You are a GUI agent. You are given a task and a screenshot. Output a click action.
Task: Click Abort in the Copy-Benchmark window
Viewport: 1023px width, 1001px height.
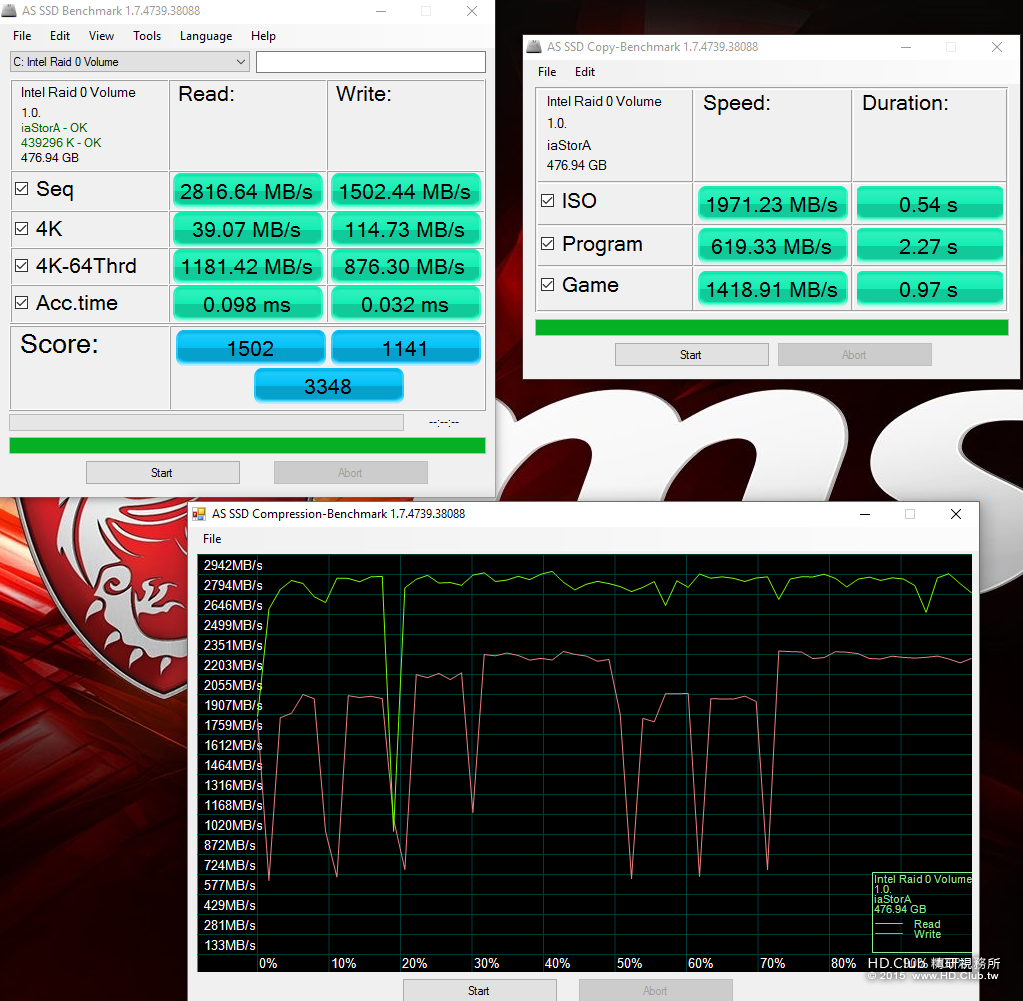(x=854, y=355)
